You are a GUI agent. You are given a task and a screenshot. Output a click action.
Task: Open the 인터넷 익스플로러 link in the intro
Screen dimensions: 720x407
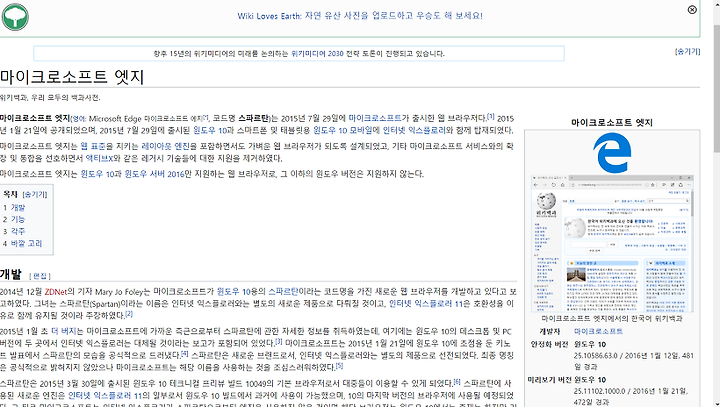pos(414,130)
